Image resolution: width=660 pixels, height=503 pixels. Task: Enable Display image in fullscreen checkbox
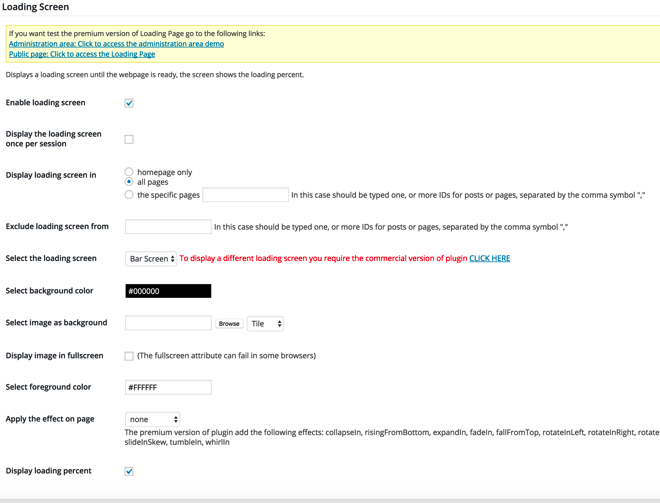pos(129,356)
